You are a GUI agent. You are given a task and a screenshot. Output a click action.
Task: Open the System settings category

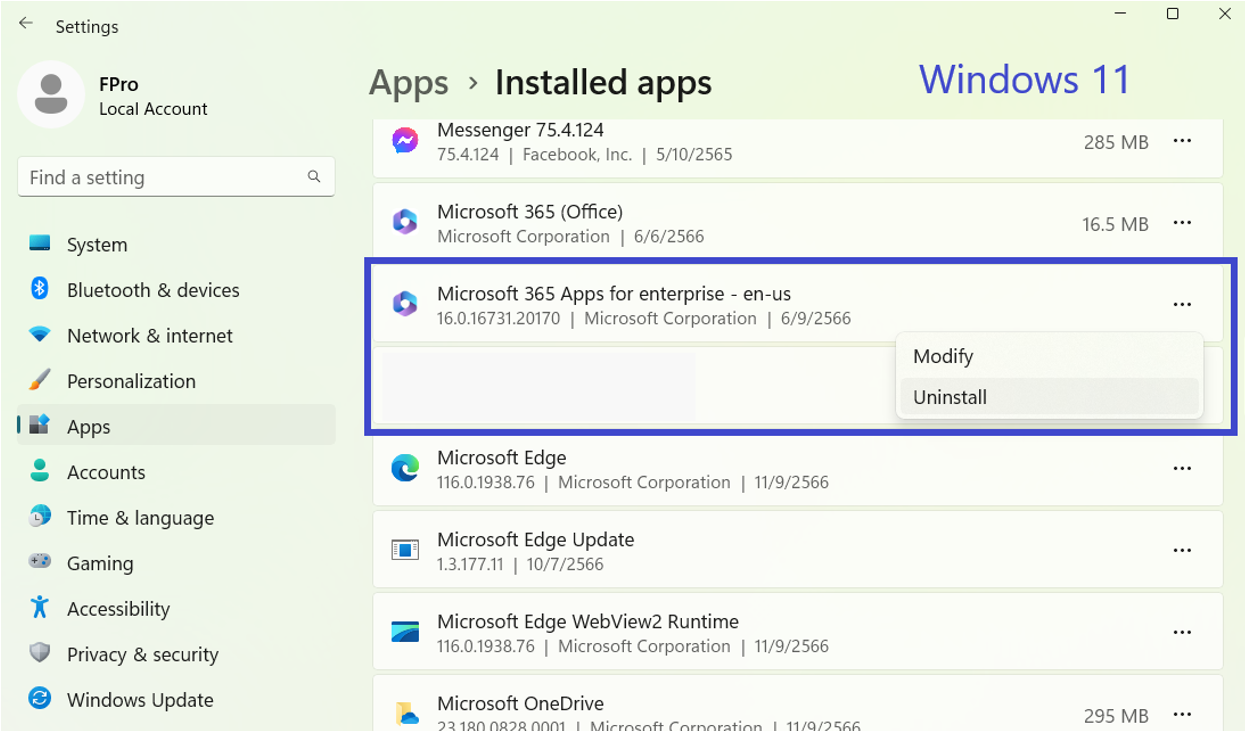point(96,245)
